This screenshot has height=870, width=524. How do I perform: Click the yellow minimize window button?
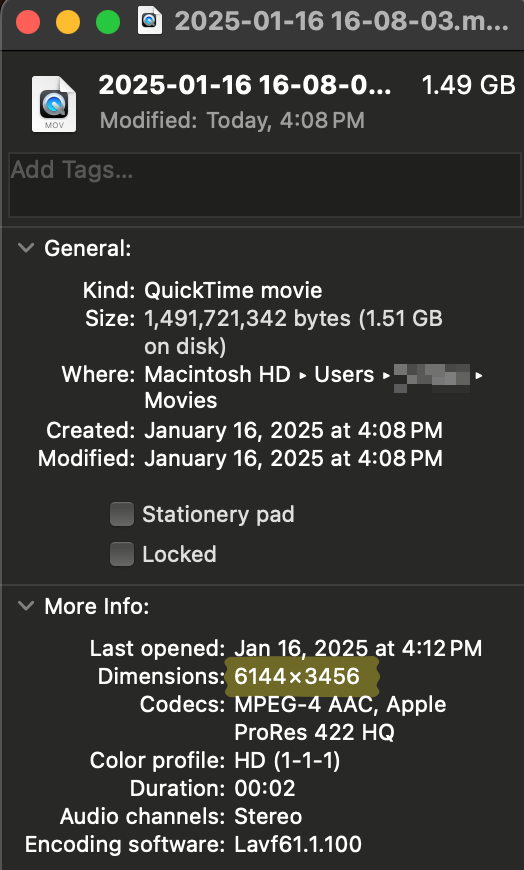[68, 22]
